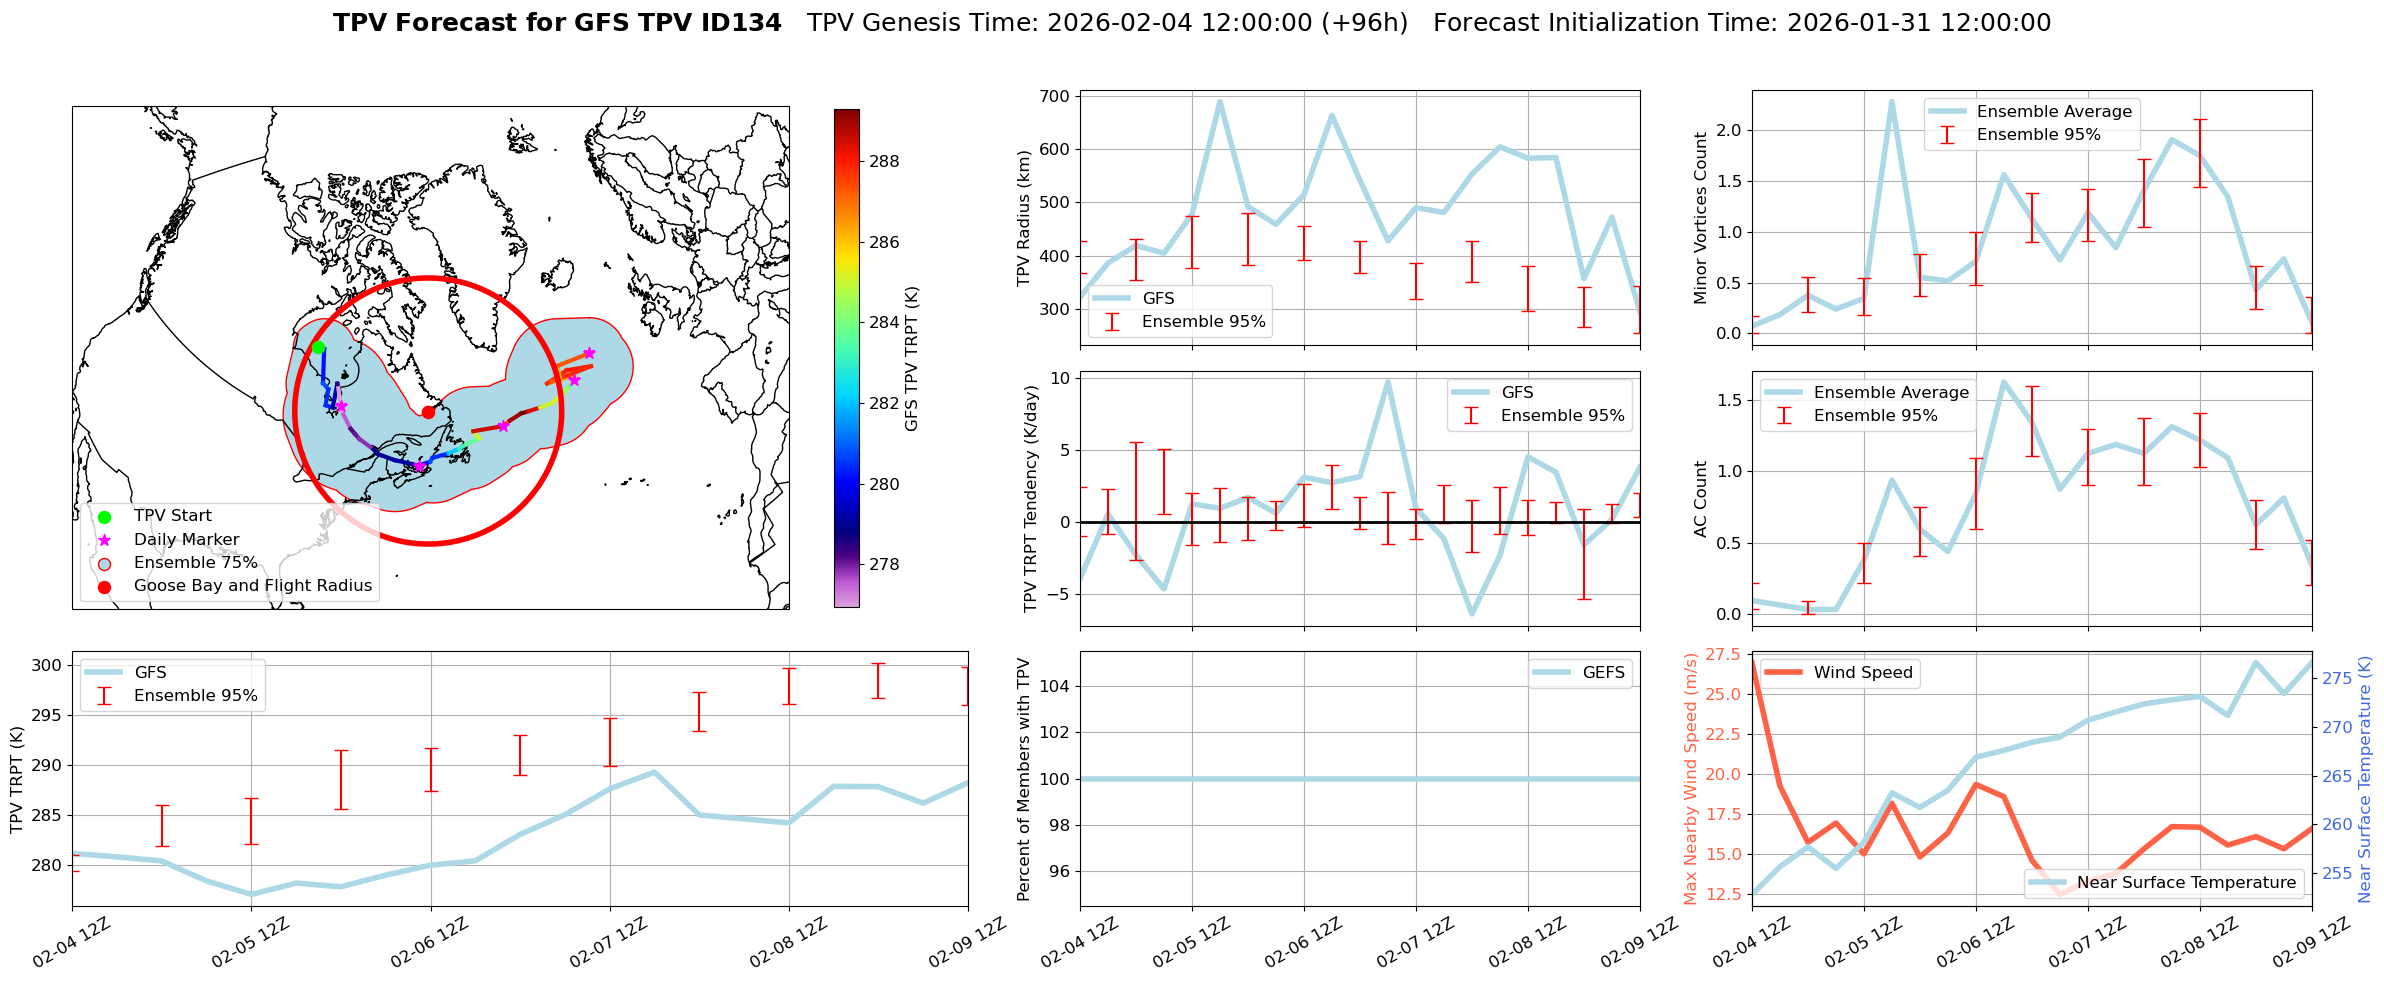Click the "Forecast Initialization Time" header text
Image resolution: width=2384 pixels, height=982 pixels.
tap(1741, 23)
